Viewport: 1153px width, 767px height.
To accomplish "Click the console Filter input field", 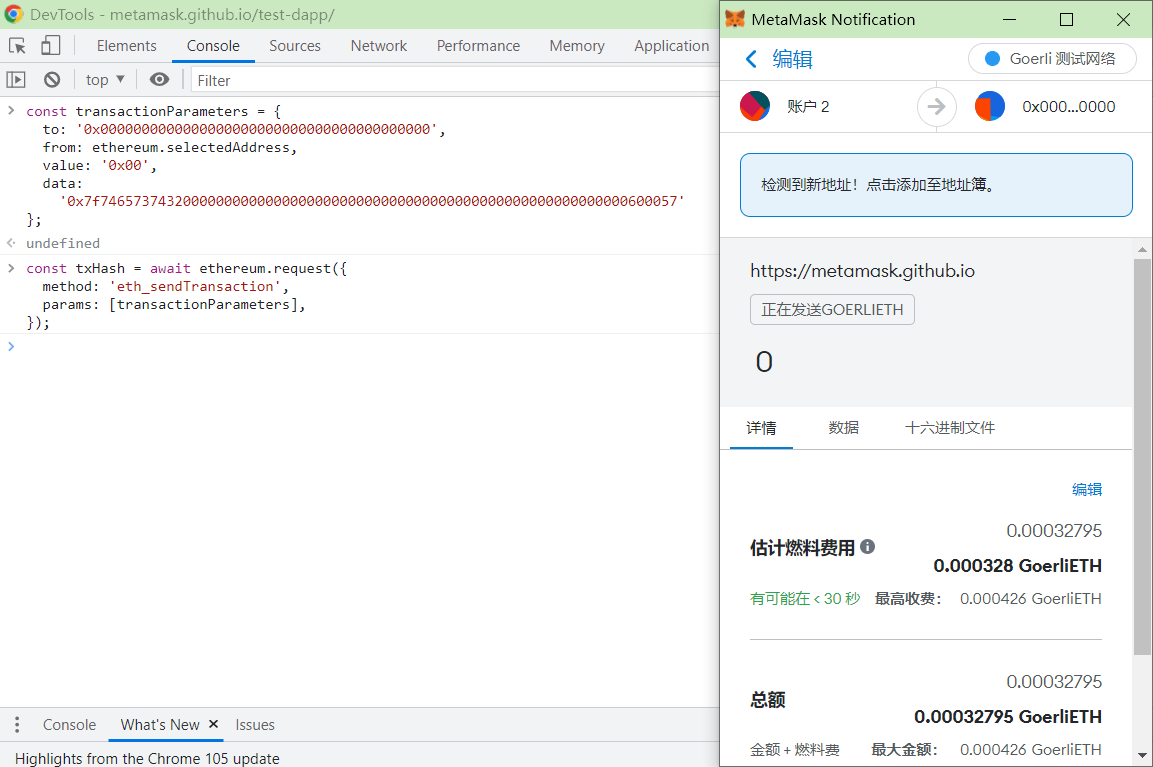I will pyautogui.click(x=280, y=79).
